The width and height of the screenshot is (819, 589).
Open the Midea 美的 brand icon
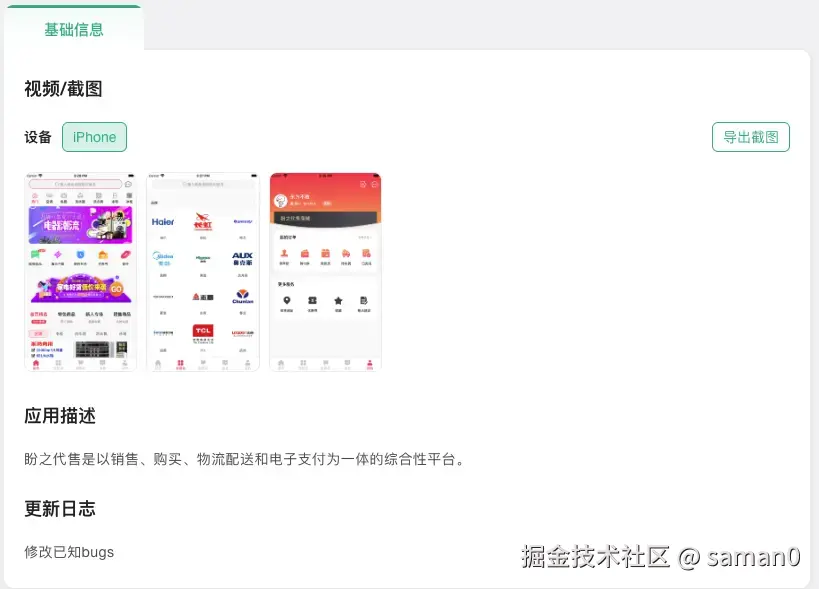click(x=162, y=256)
